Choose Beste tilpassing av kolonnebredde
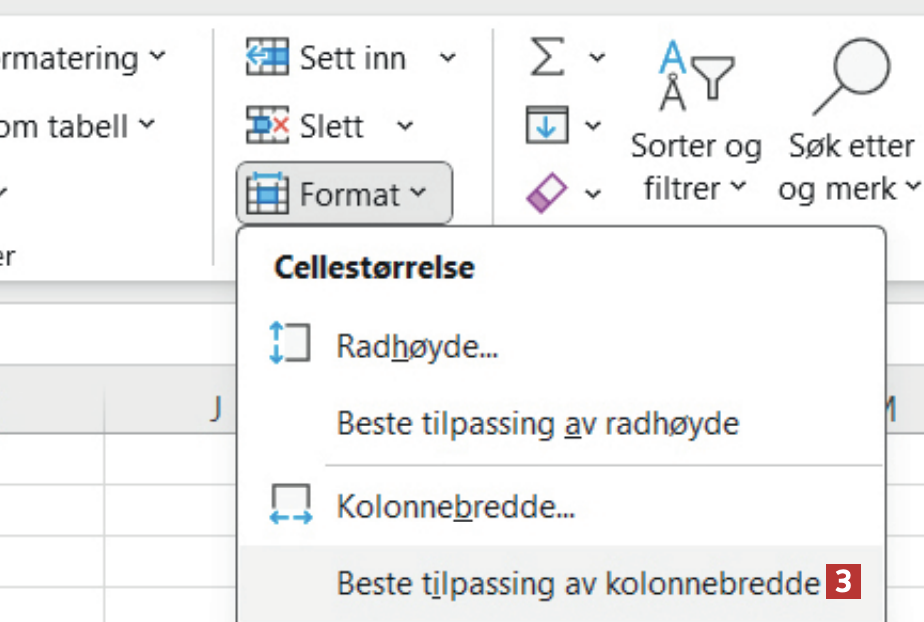924x622 pixels. pyautogui.click(x=577, y=583)
